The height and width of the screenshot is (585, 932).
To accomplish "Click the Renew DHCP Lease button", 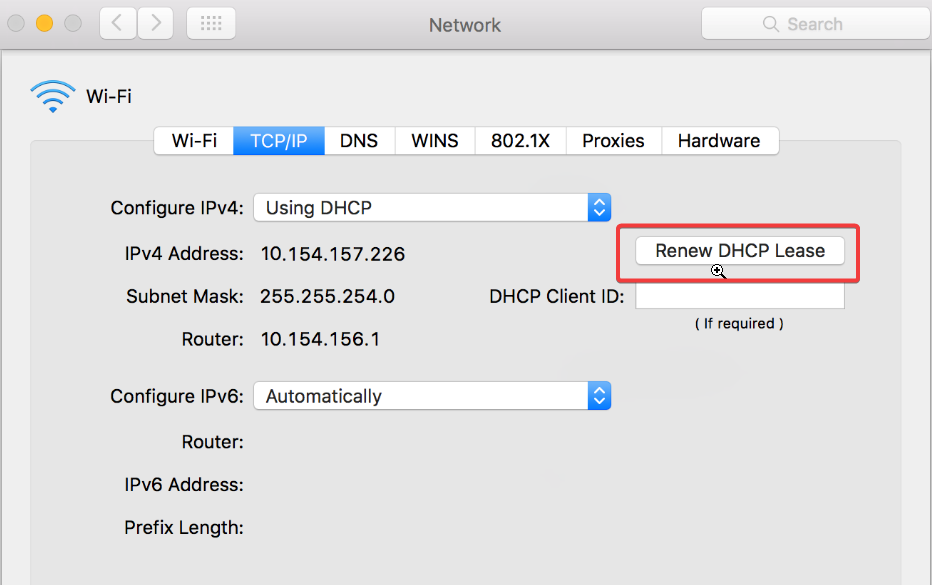I will click(x=739, y=251).
